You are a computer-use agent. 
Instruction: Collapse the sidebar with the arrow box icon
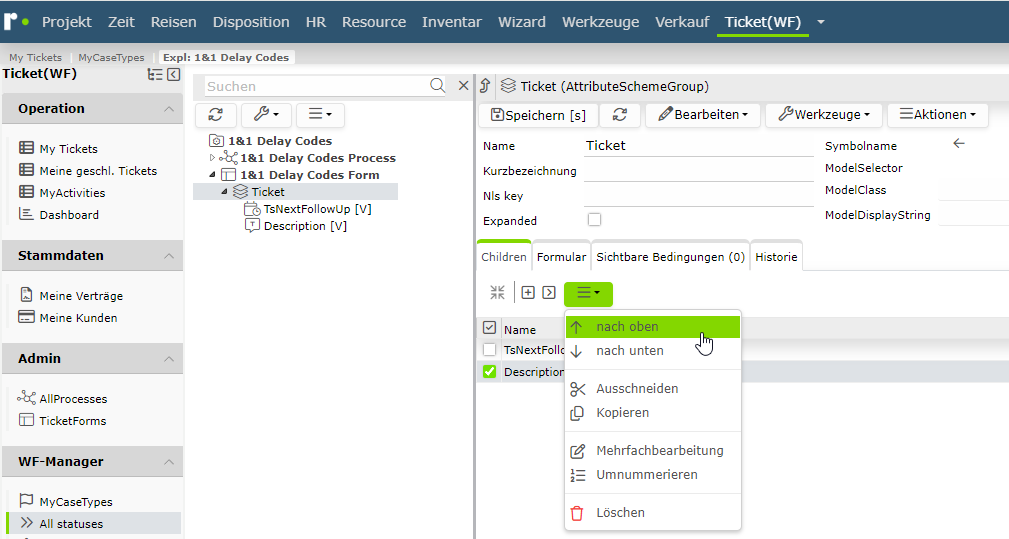pyautogui.click(x=174, y=75)
